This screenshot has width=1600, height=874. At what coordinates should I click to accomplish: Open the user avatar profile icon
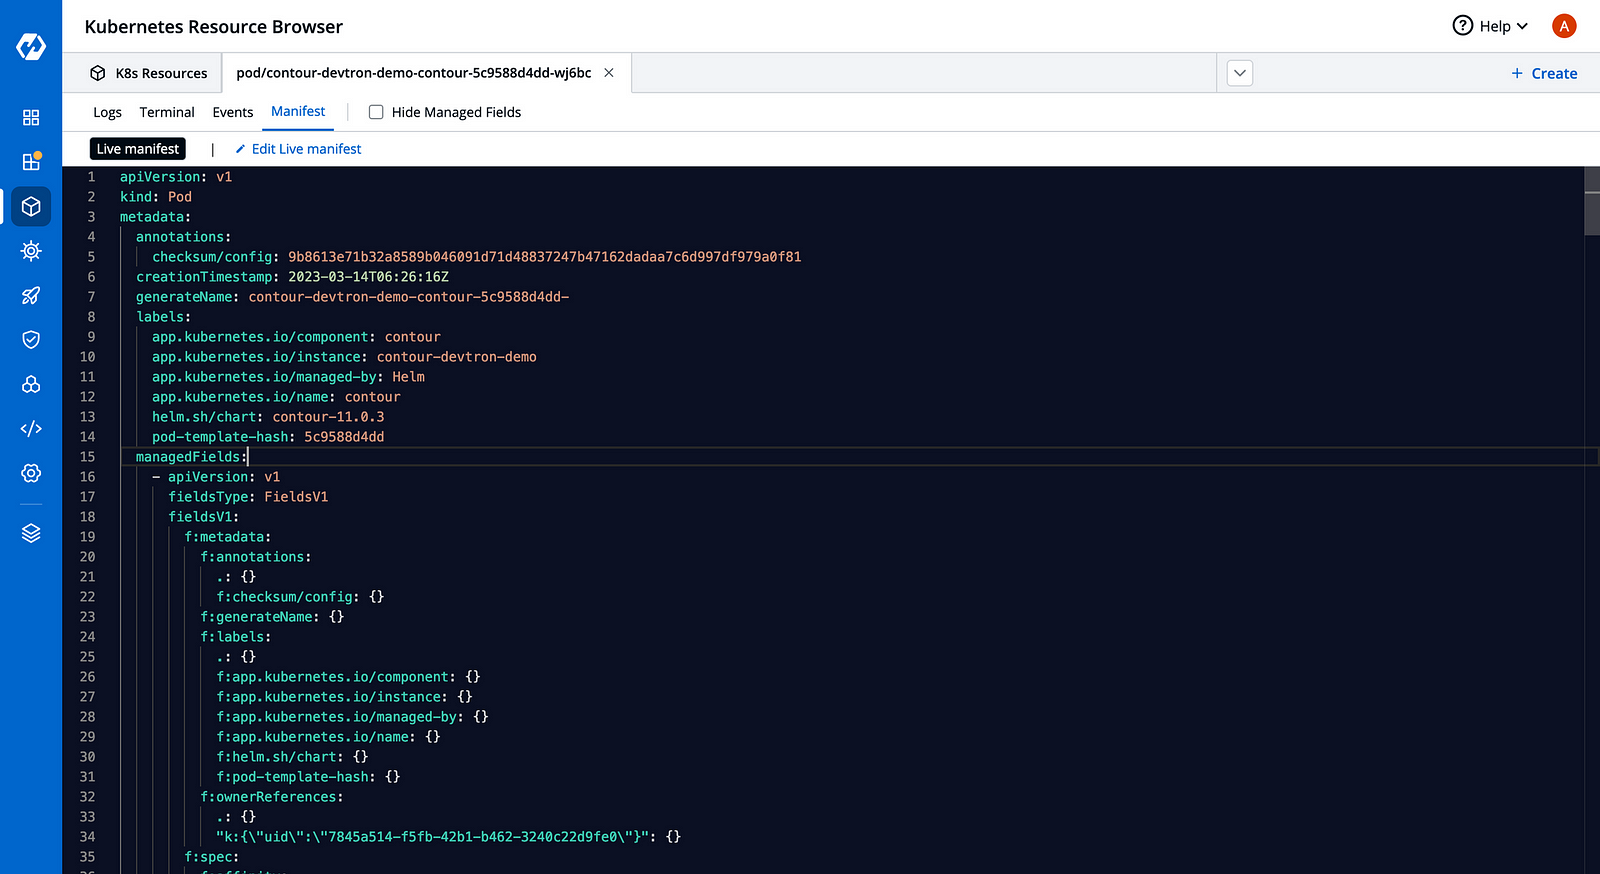1564,26
